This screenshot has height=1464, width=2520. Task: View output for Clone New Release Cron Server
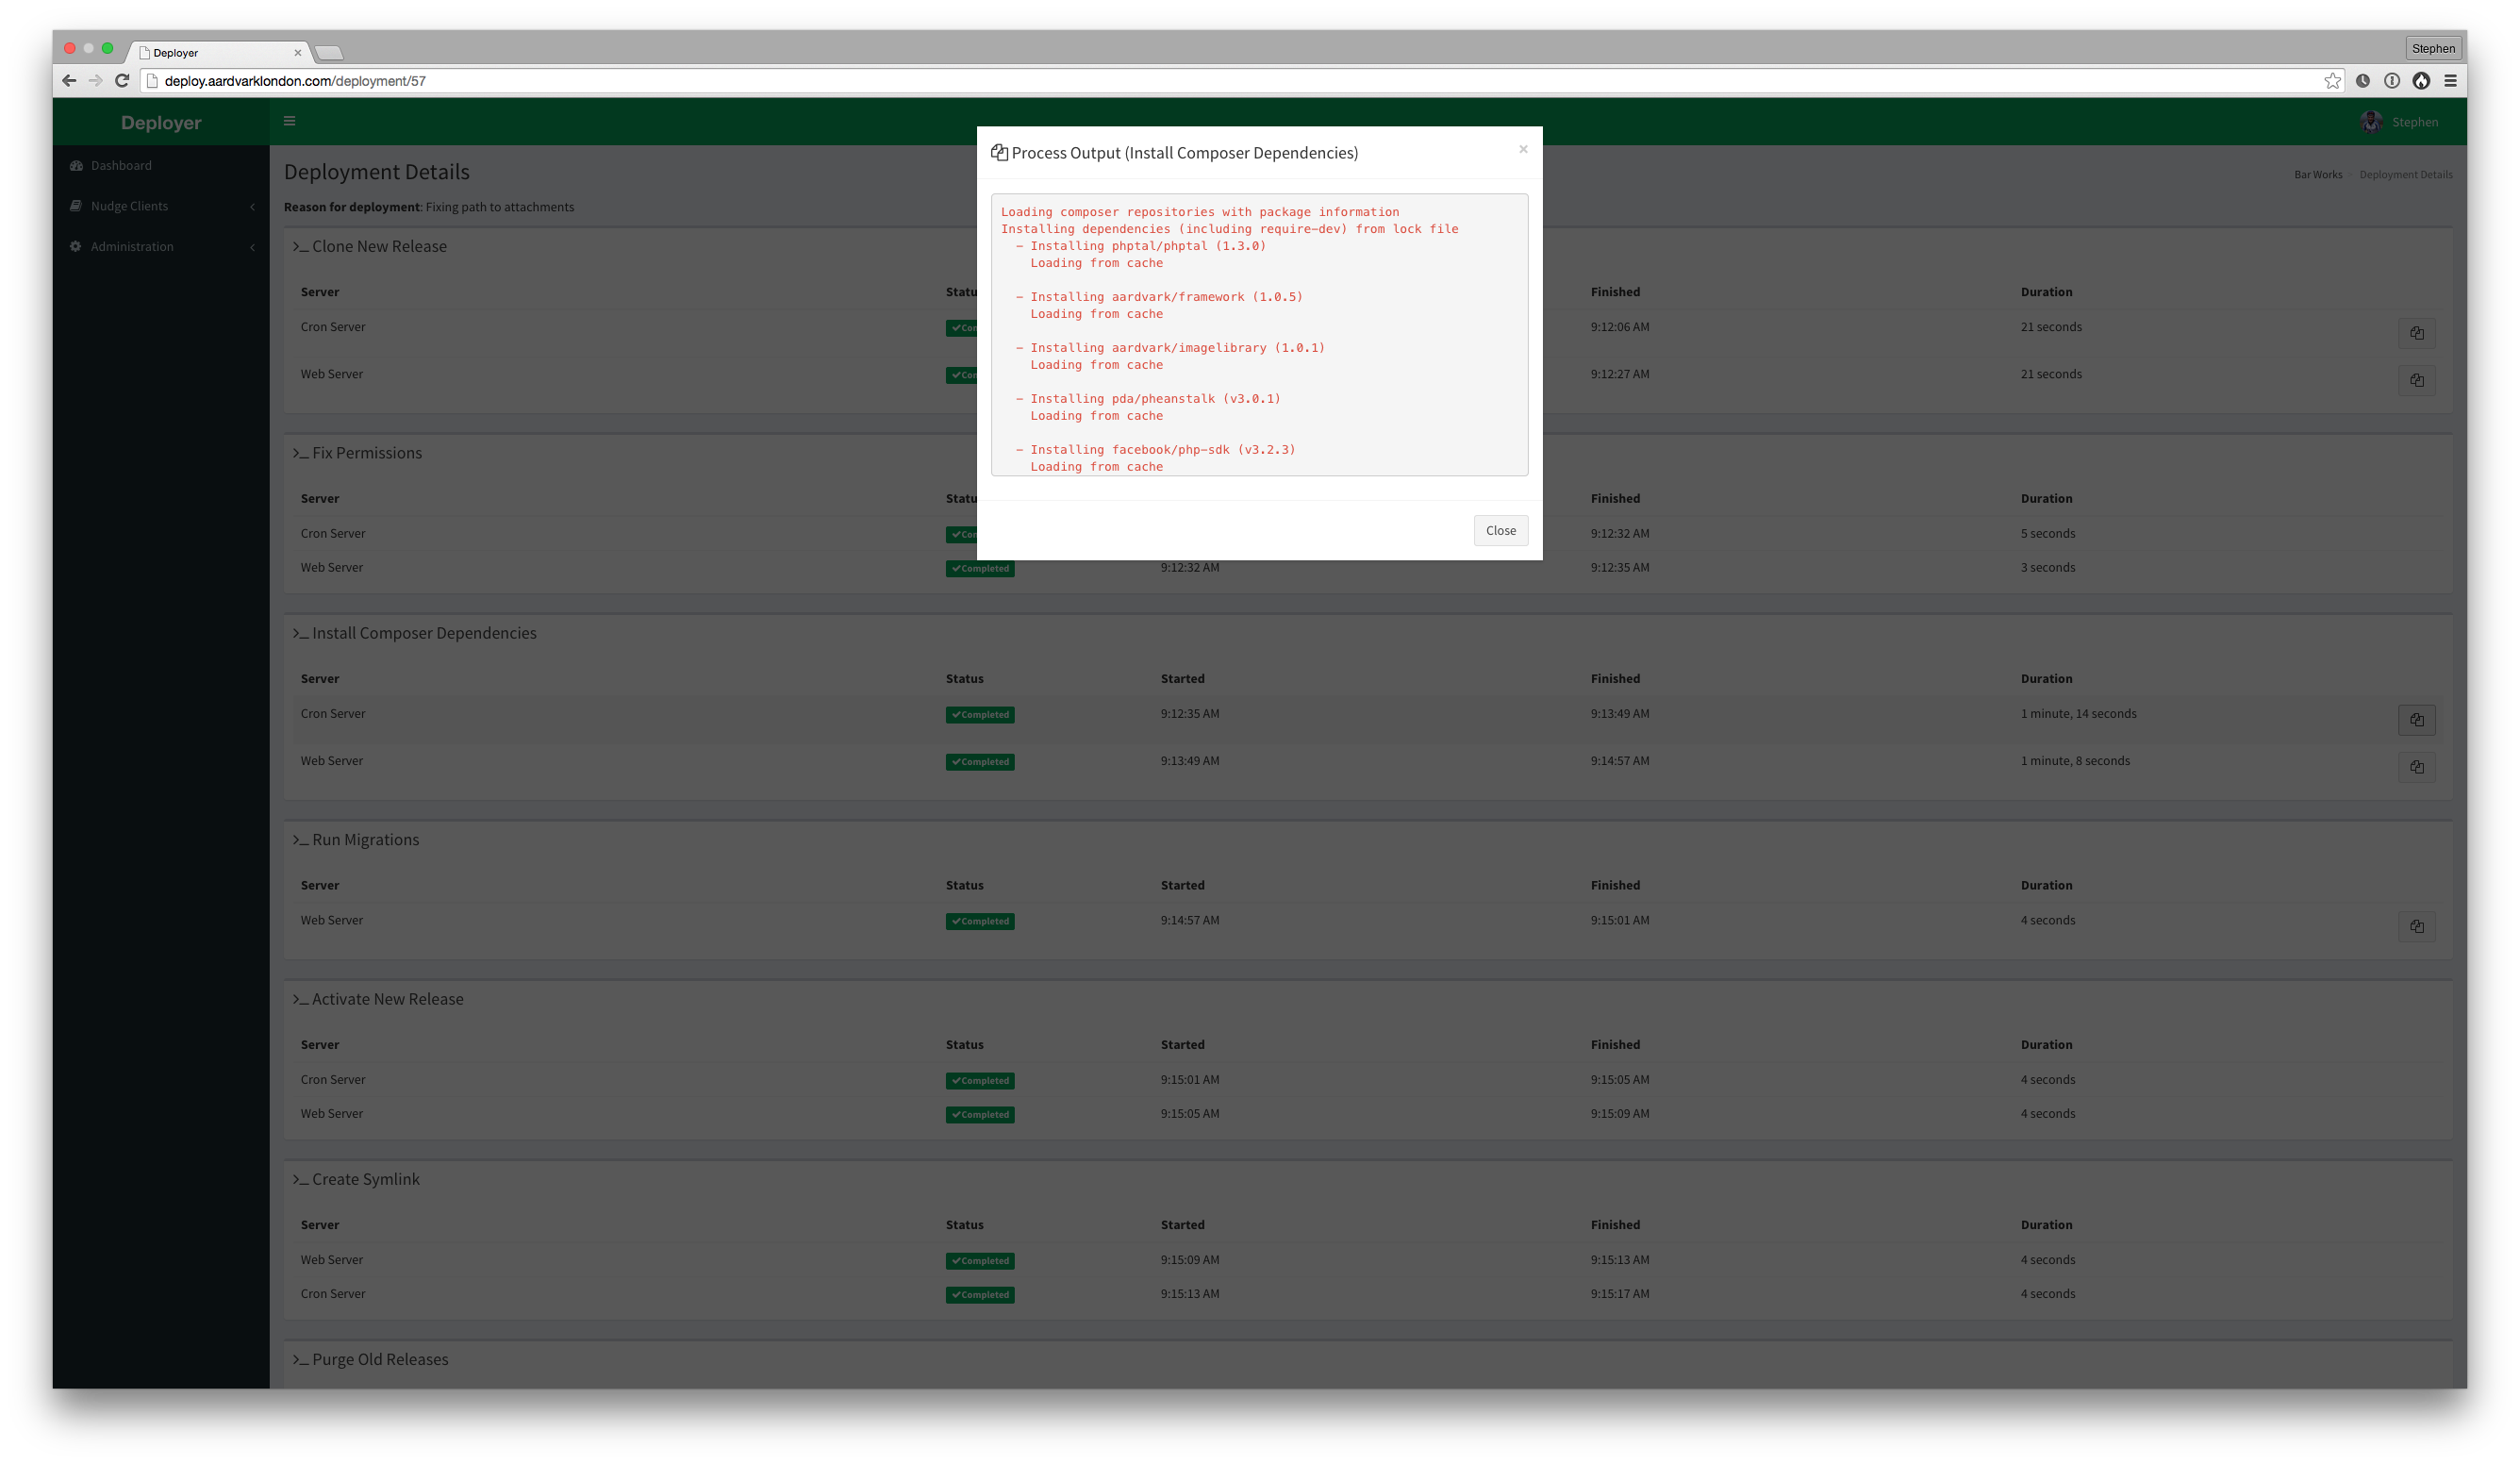click(x=2416, y=334)
